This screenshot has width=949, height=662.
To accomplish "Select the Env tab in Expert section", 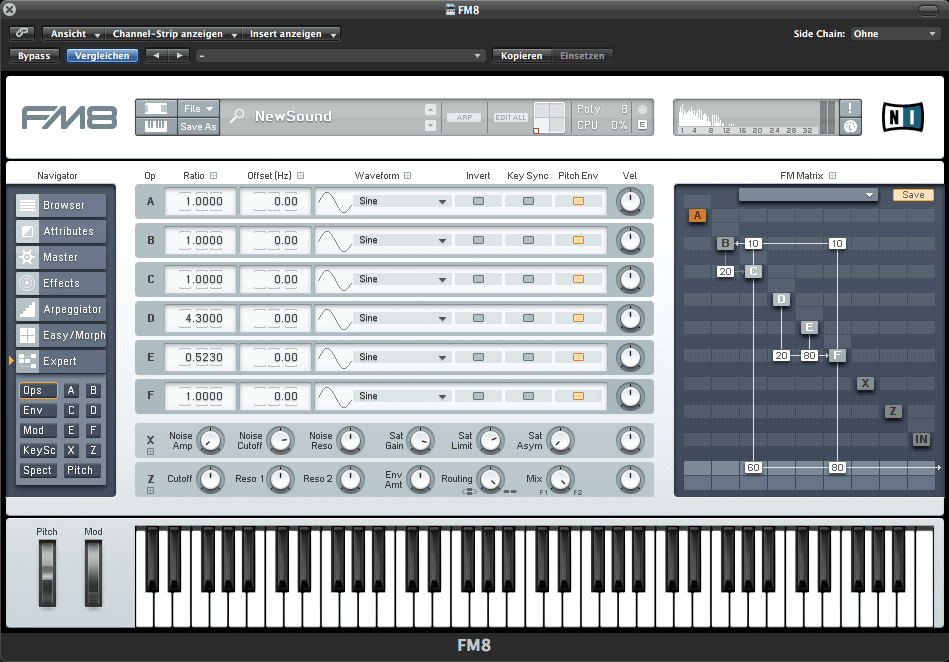I will [38, 410].
